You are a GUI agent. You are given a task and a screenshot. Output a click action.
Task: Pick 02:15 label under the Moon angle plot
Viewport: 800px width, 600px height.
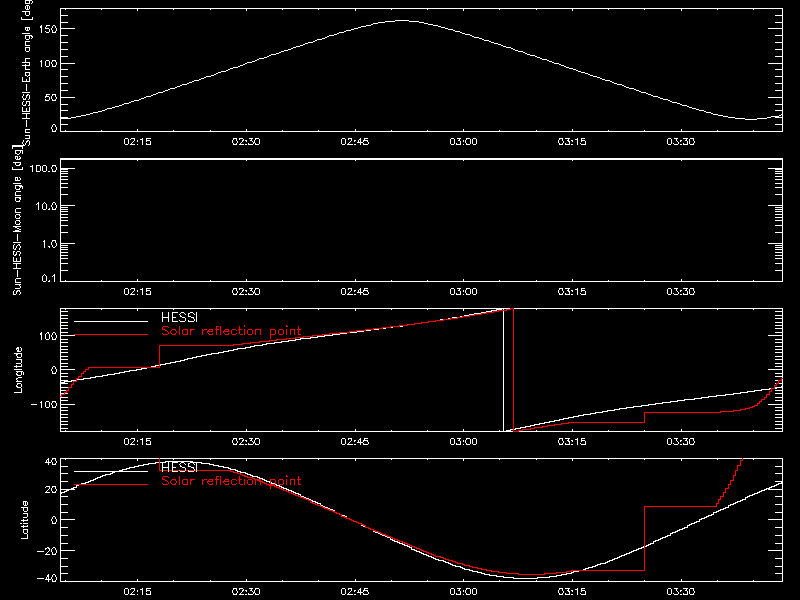137,292
